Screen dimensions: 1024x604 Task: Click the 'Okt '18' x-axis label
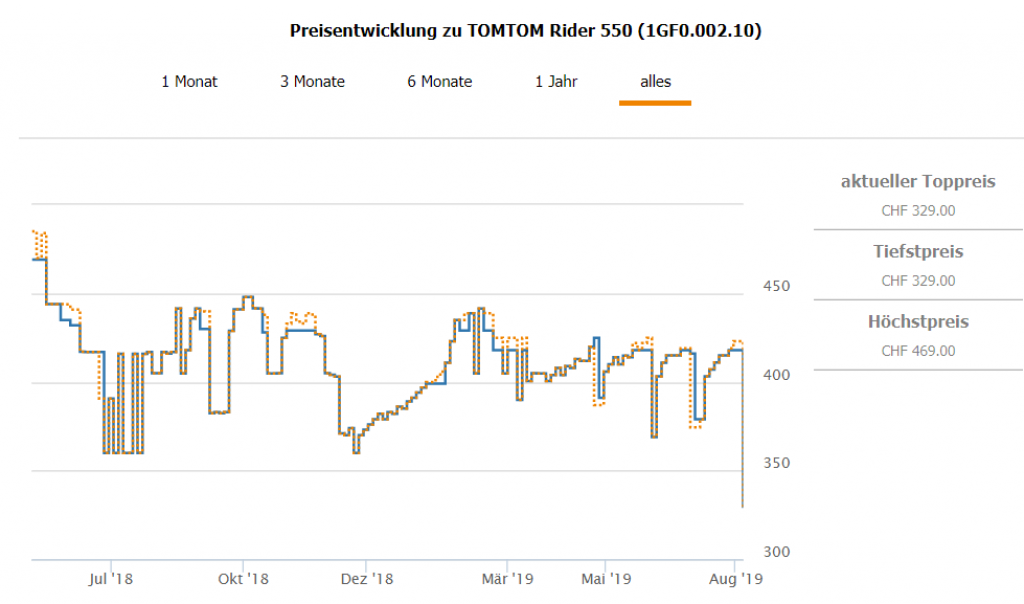(x=244, y=579)
